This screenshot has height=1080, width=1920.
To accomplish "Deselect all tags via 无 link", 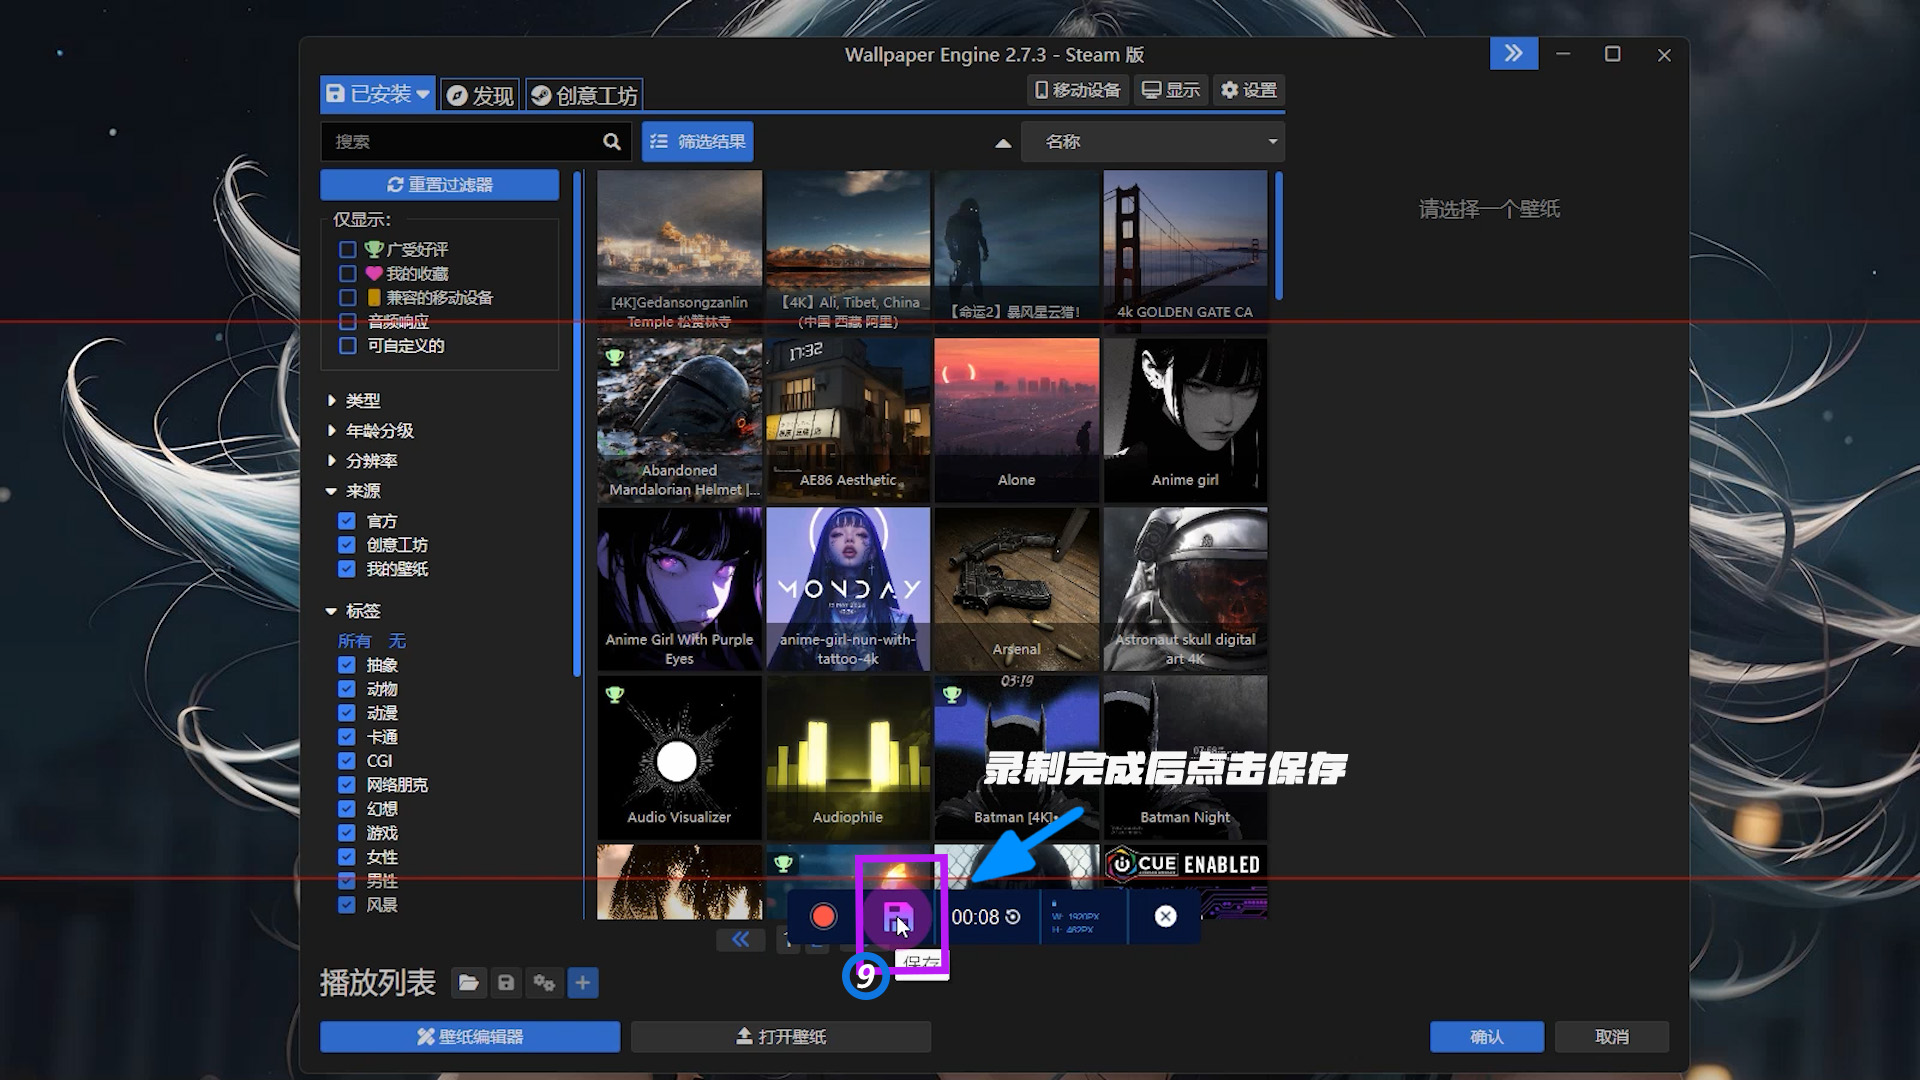I will pos(397,641).
